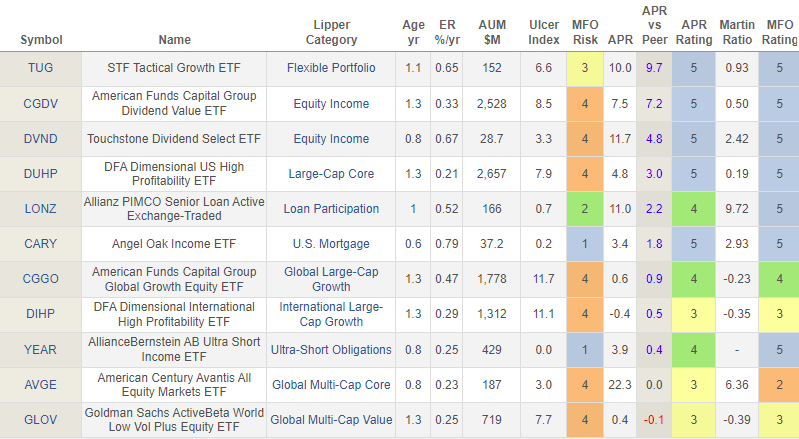The width and height of the screenshot is (799, 439).
Task: Click the MFO Risk column header
Action: click(585, 32)
